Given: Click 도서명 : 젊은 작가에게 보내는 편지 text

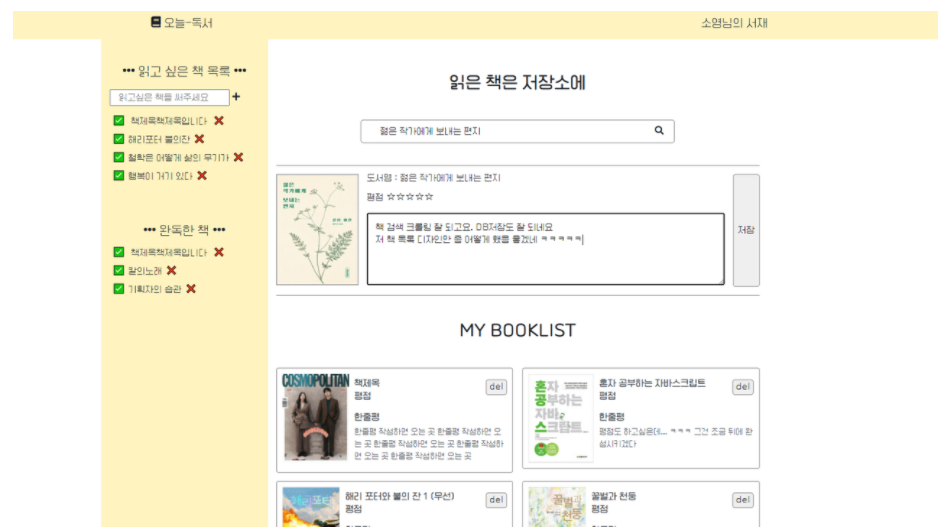Looking at the screenshot, I should click(x=433, y=178).
